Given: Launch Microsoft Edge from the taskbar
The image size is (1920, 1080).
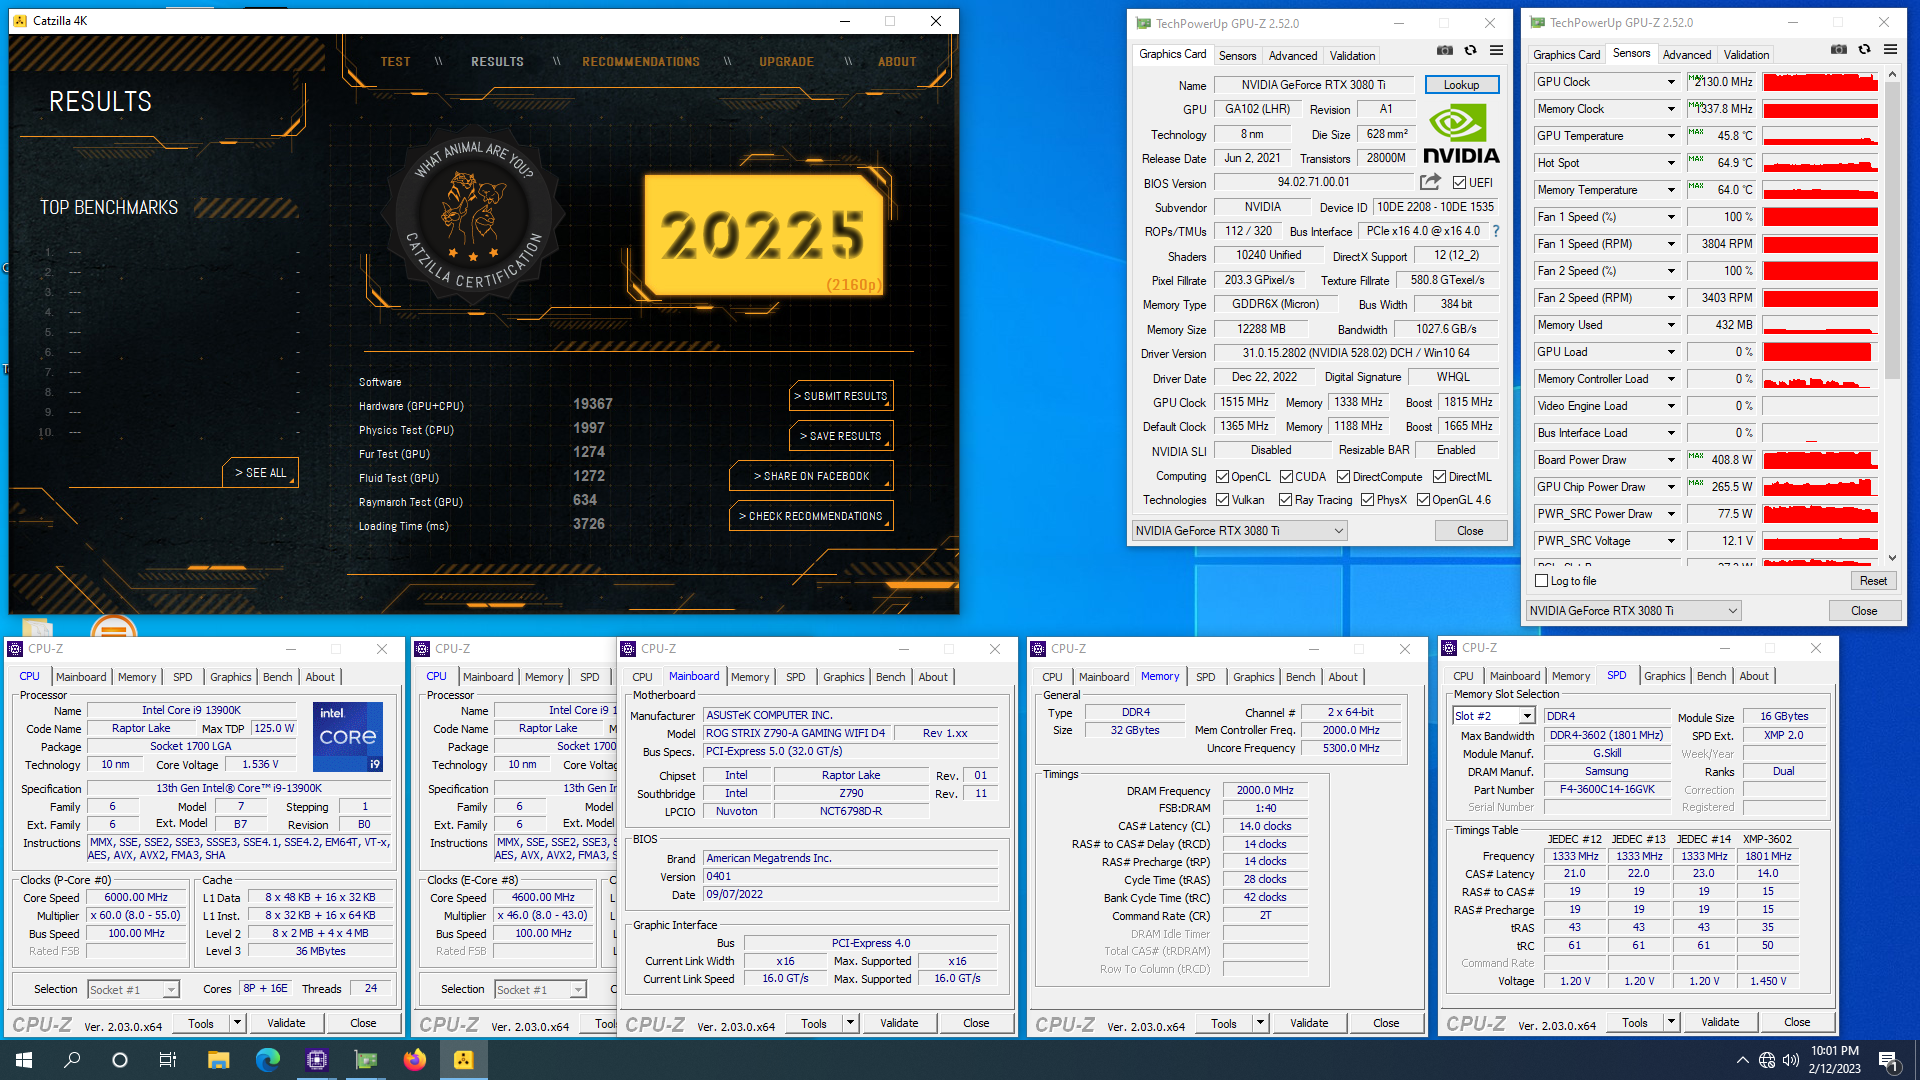Looking at the screenshot, I should [267, 1060].
